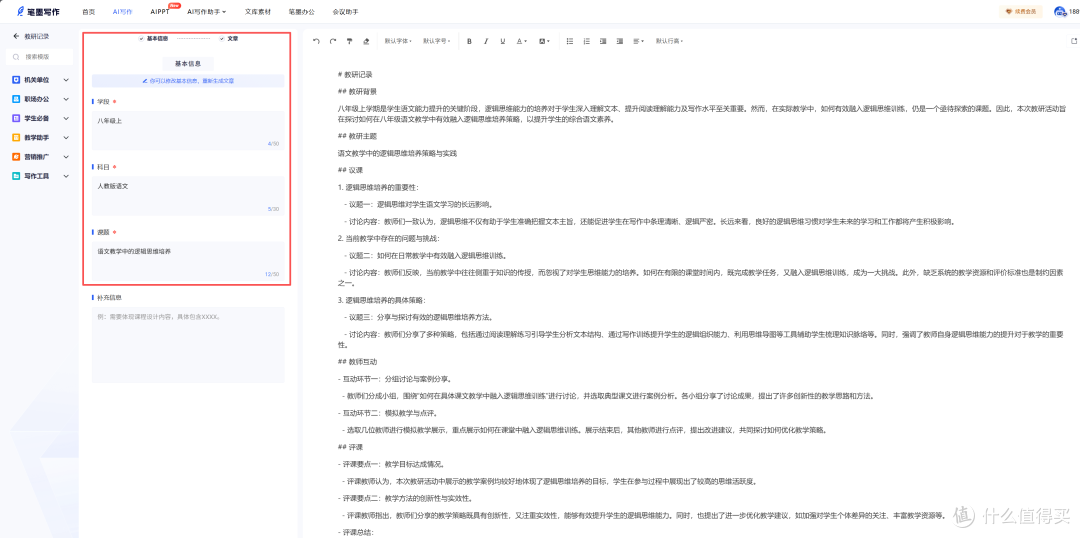Click the 教研记录 breadcrumb title
Screen dimensions: 1080x538
pos(37,36)
